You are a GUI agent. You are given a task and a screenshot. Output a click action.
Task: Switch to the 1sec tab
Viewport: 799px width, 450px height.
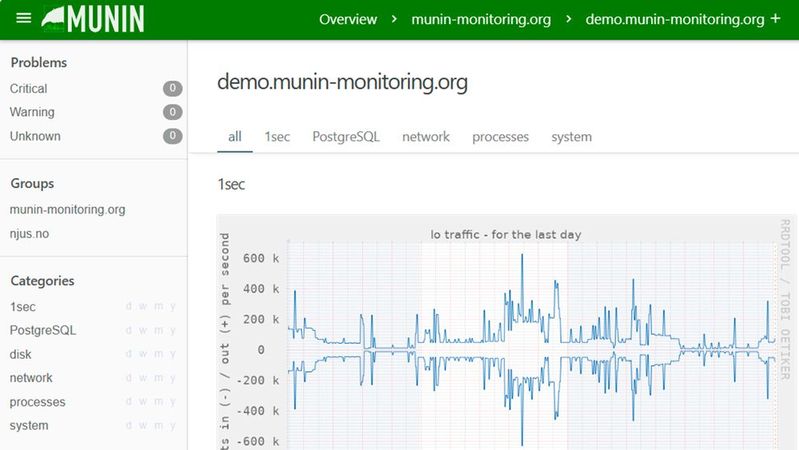[x=277, y=137]
